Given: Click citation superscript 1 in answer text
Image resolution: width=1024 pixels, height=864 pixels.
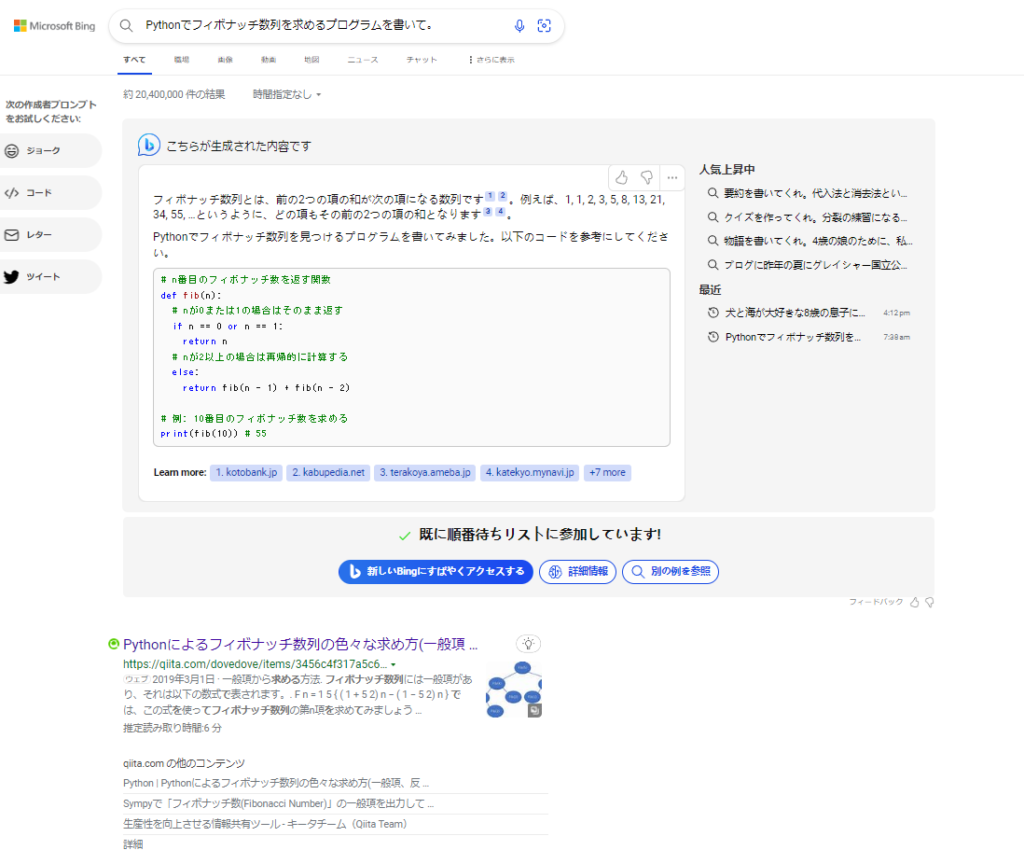Looking at the screenshot, I should tap(490, 196).
